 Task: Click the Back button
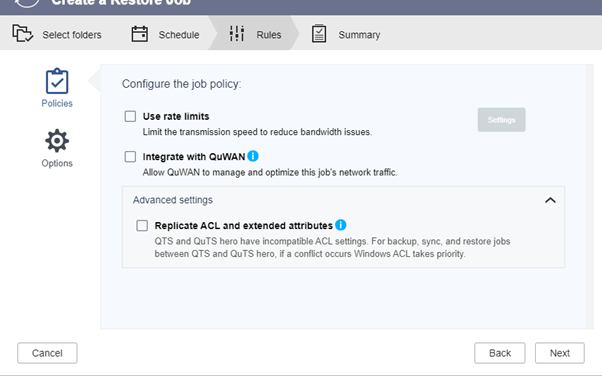tap(499, 353)
